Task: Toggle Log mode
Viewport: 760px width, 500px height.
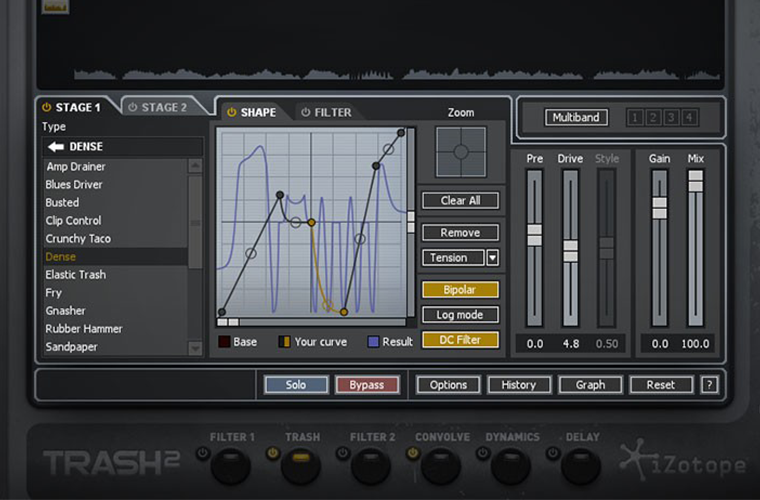Action: click(460, 315)
